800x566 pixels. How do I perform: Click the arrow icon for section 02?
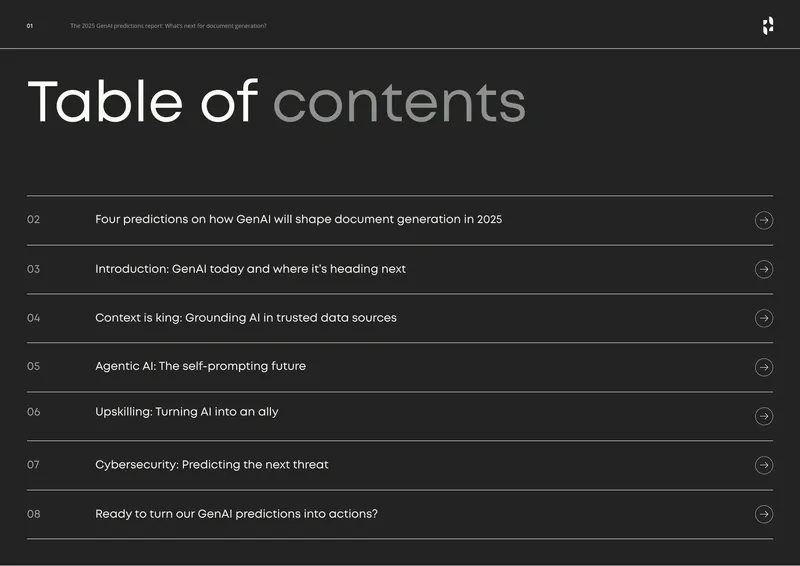pos(763,220)
